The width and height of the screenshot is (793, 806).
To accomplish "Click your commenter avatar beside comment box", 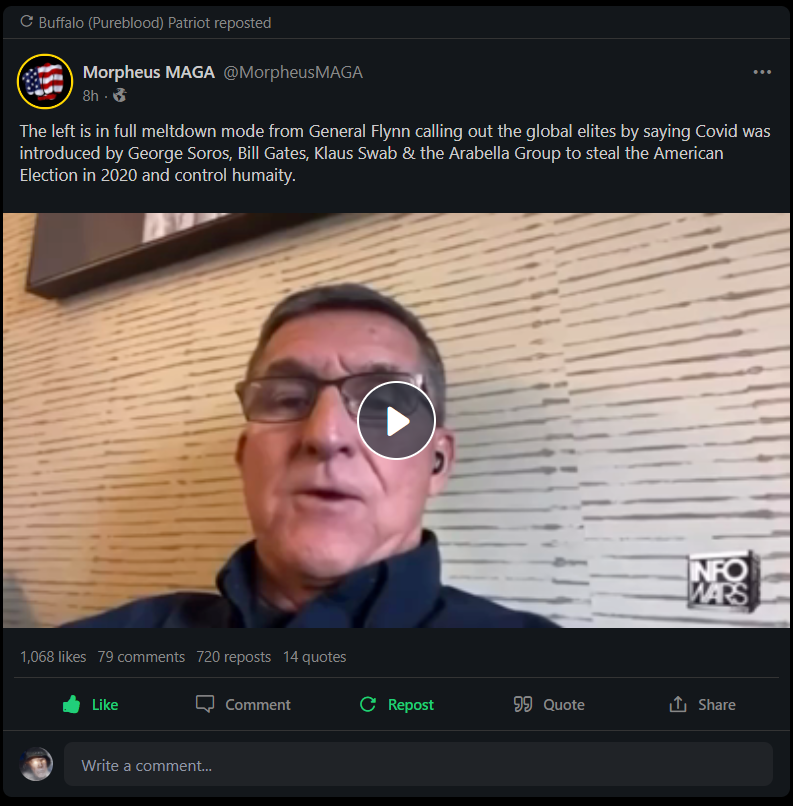I will coord(36,764).
